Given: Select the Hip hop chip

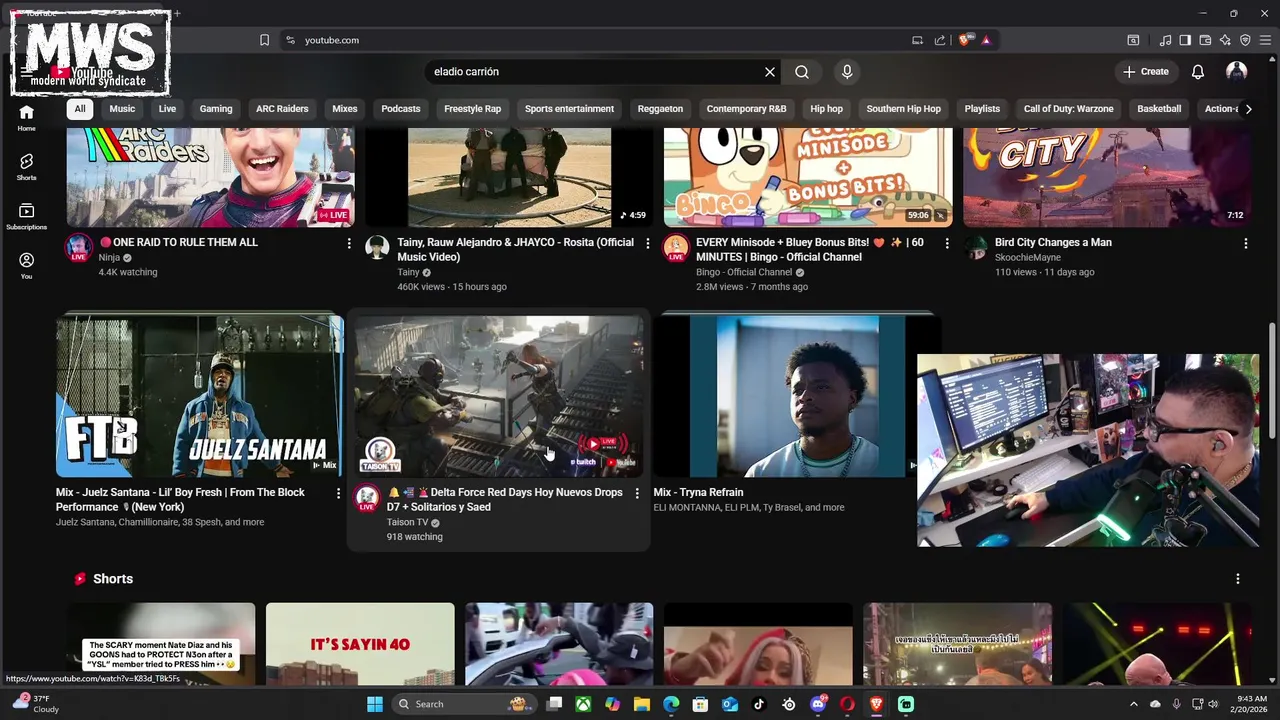Looking at the screenshot, I should (x=826, y=109).
